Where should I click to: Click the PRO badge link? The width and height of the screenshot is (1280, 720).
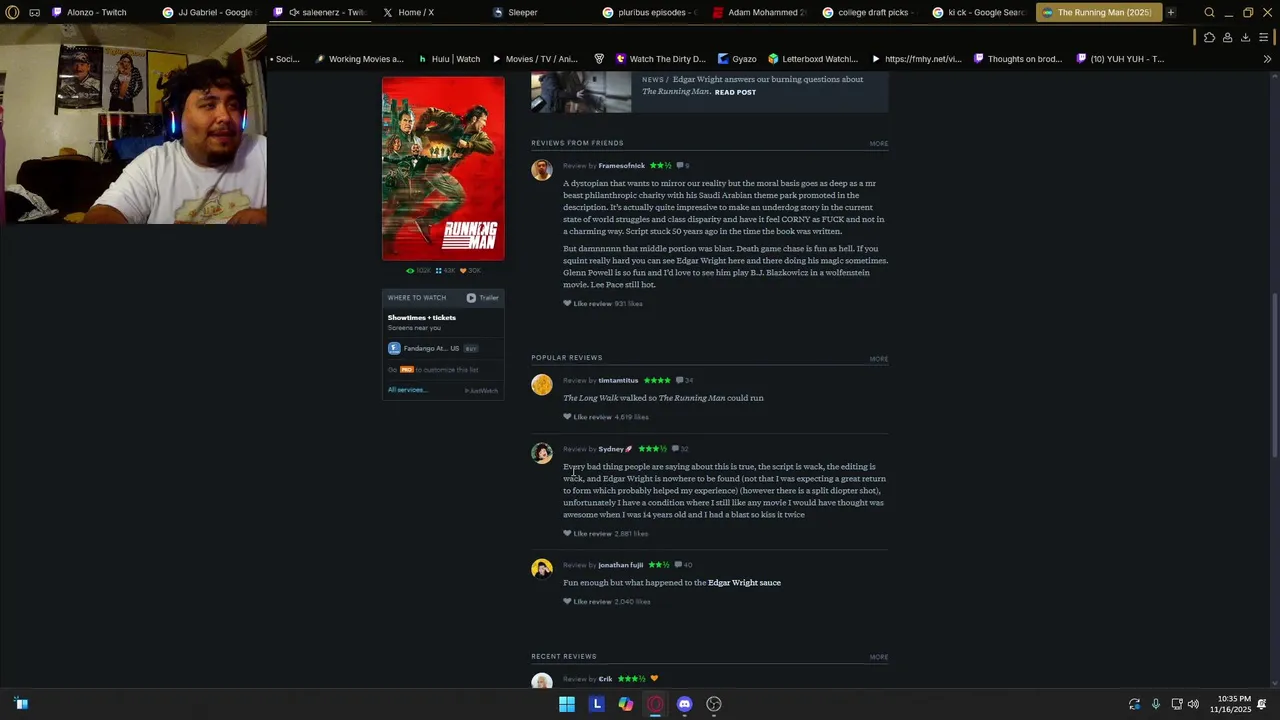407,370
